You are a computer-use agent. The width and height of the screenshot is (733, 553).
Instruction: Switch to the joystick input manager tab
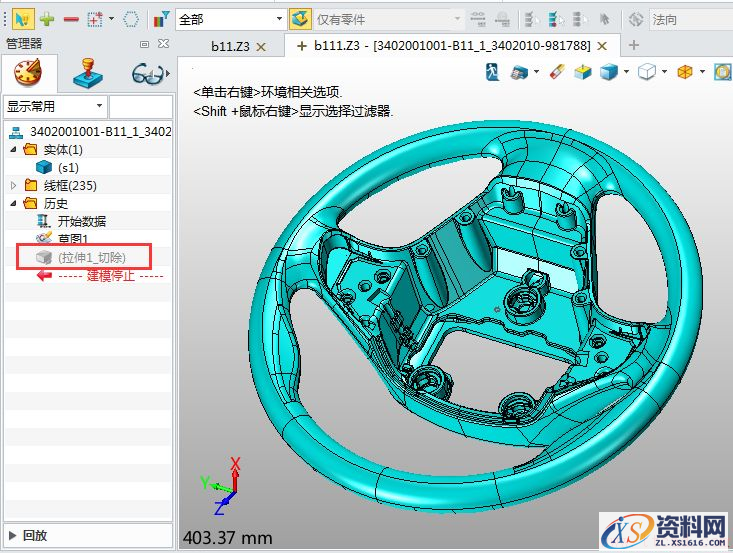pyautogui.click(x=88, y=73)
